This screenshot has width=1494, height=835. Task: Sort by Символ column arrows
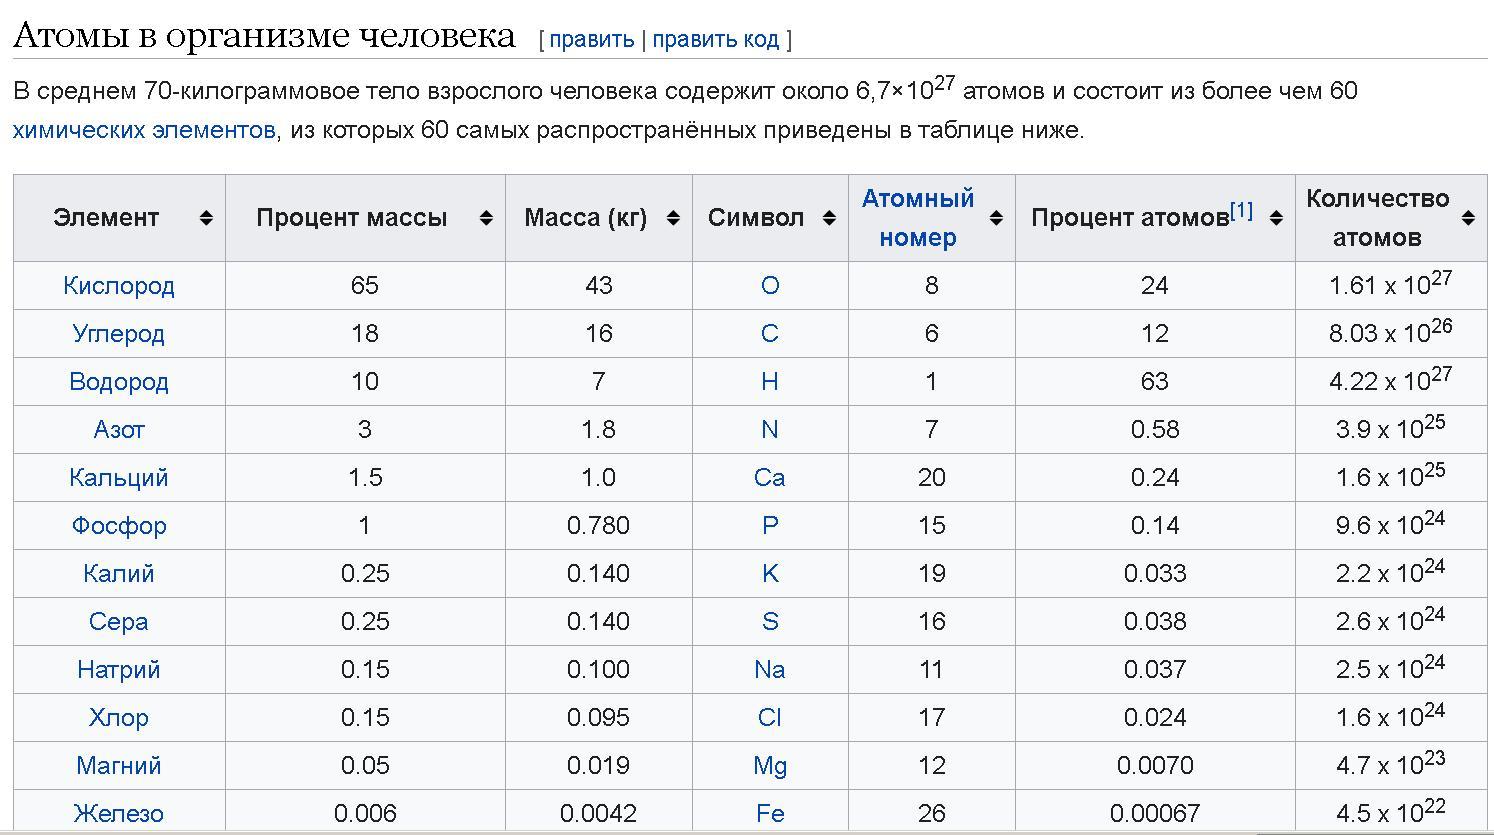[x=829, y=218]
